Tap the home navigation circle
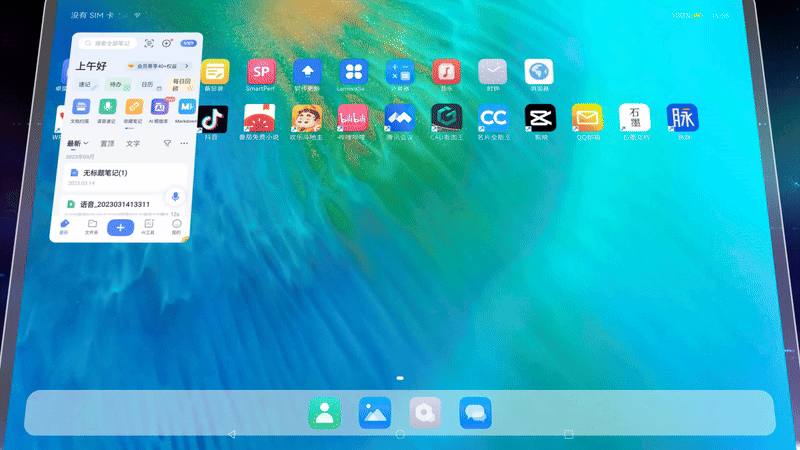800x450 pixels. 400,434
